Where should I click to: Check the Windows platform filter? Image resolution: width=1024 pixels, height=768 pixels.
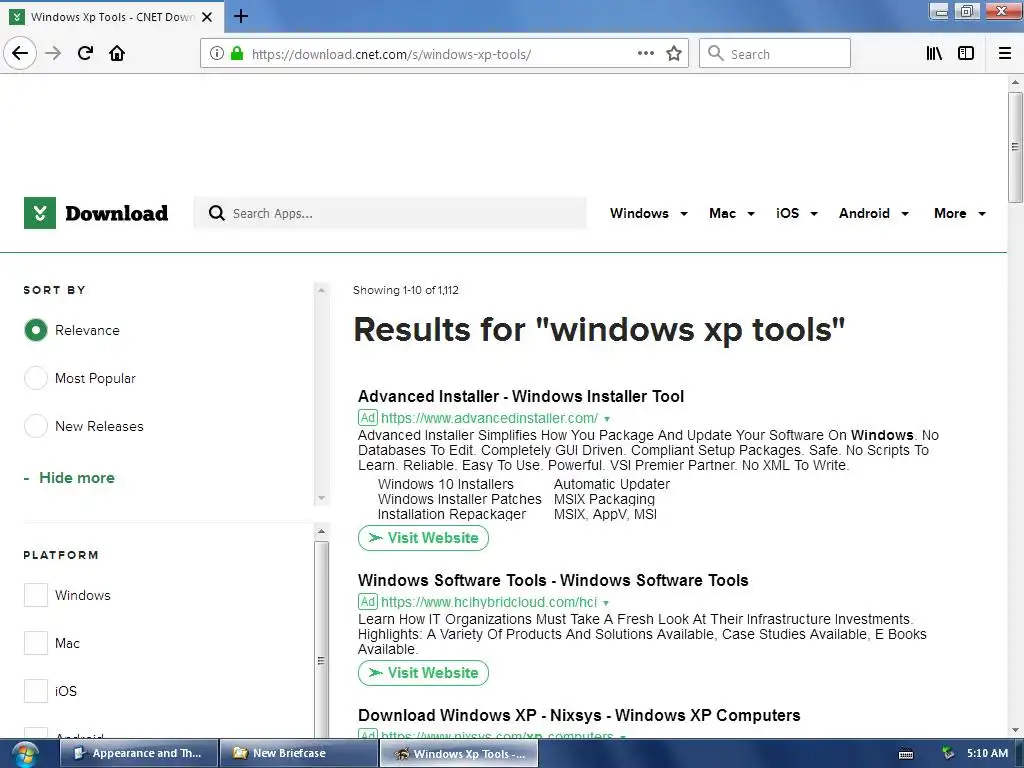36,595
